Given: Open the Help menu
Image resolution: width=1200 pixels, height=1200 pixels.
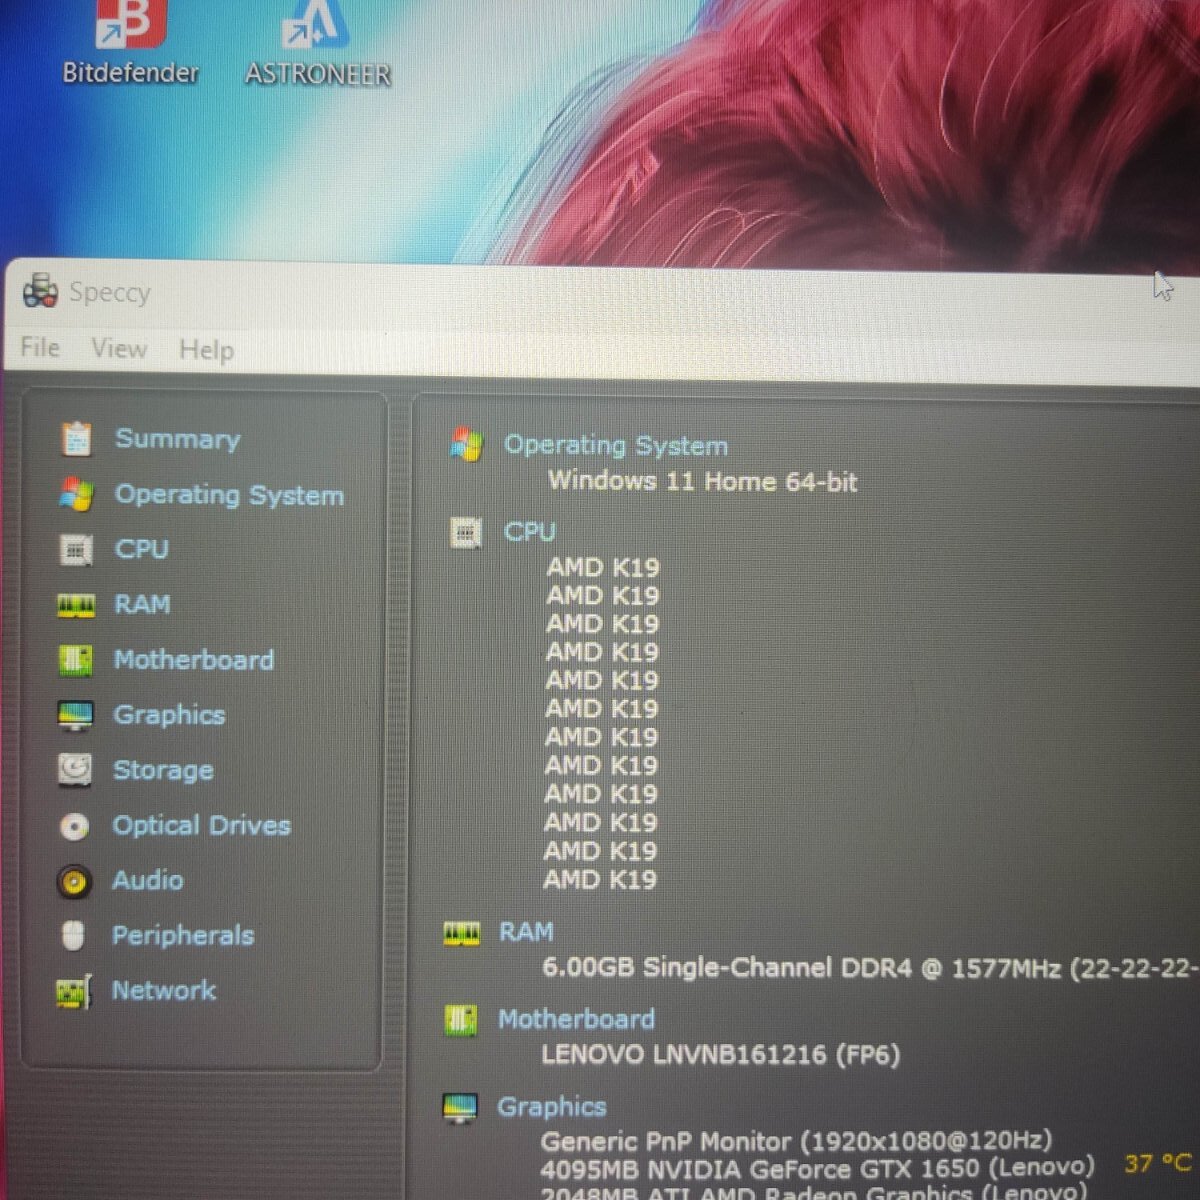Looking at the screenshot, I should pos(206,350).
